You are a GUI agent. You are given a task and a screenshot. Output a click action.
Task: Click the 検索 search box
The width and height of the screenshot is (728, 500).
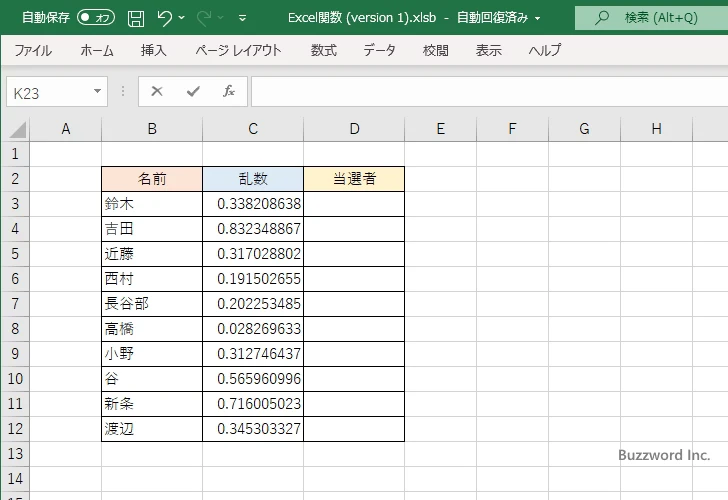point(651,18)
